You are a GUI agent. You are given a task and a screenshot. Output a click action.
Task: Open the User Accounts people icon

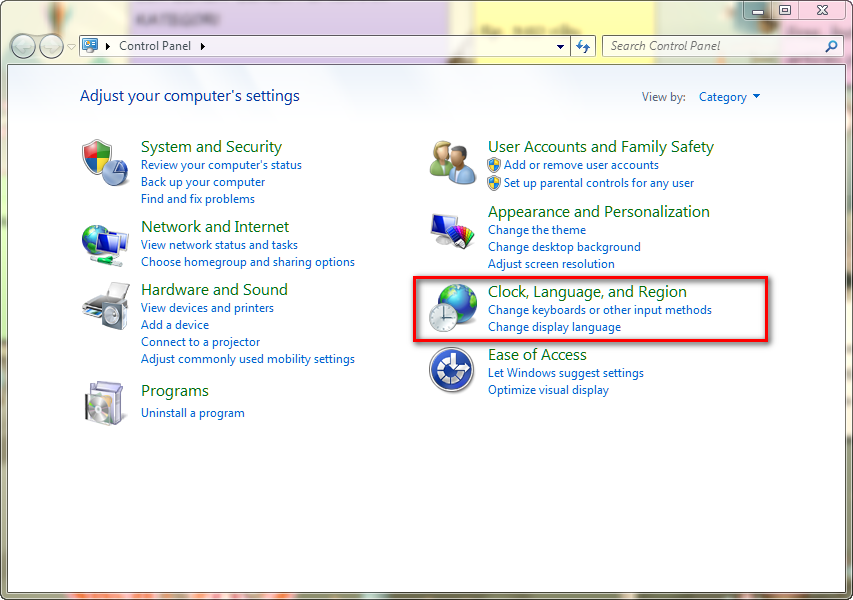[452, 162]
